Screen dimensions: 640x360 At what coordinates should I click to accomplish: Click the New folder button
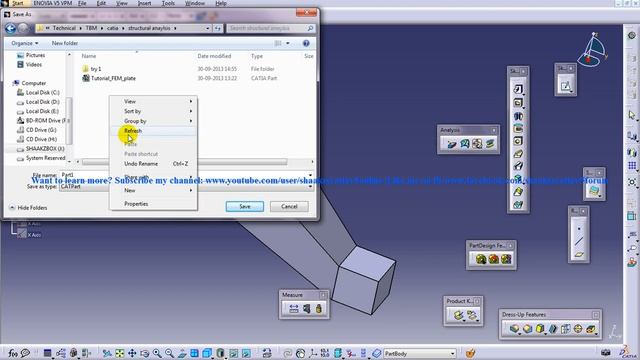(x=64, y=43)
